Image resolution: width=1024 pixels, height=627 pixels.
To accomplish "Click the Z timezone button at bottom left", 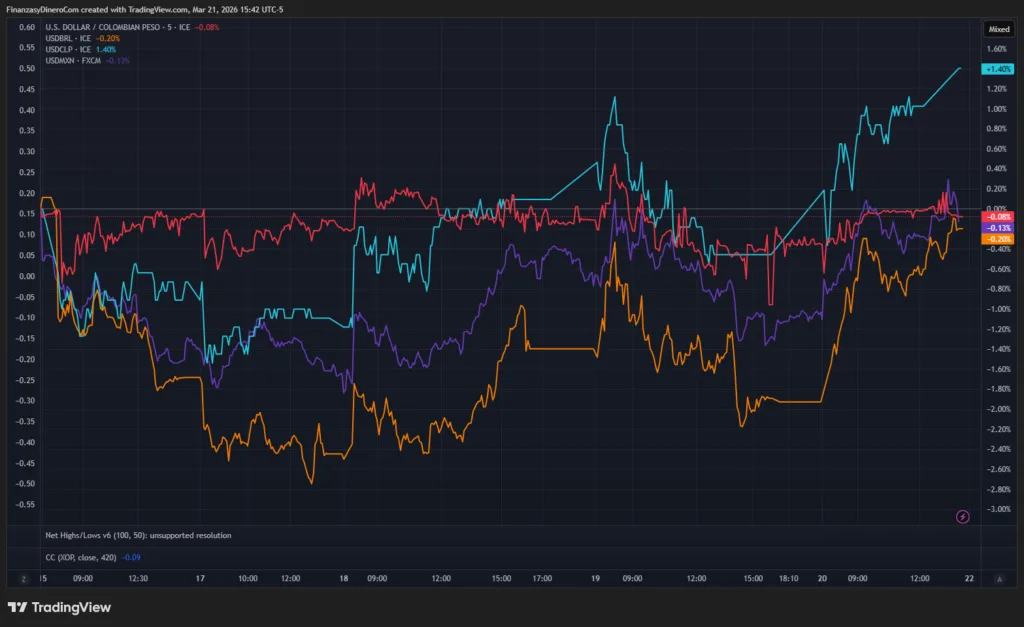I will pos(22,578).
